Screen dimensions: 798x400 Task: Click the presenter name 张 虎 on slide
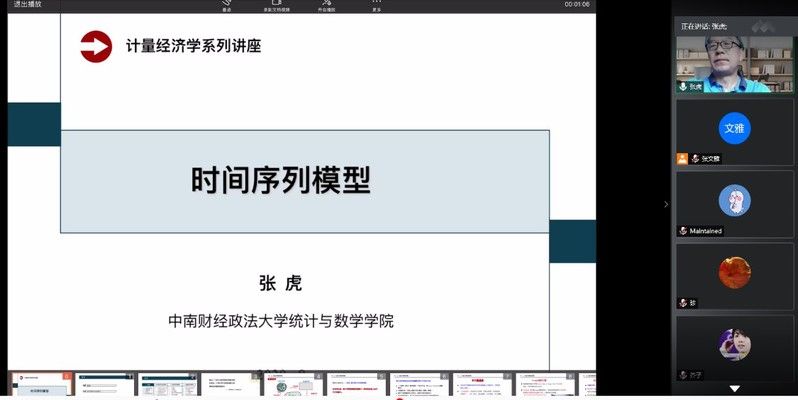tap(280, 283)
